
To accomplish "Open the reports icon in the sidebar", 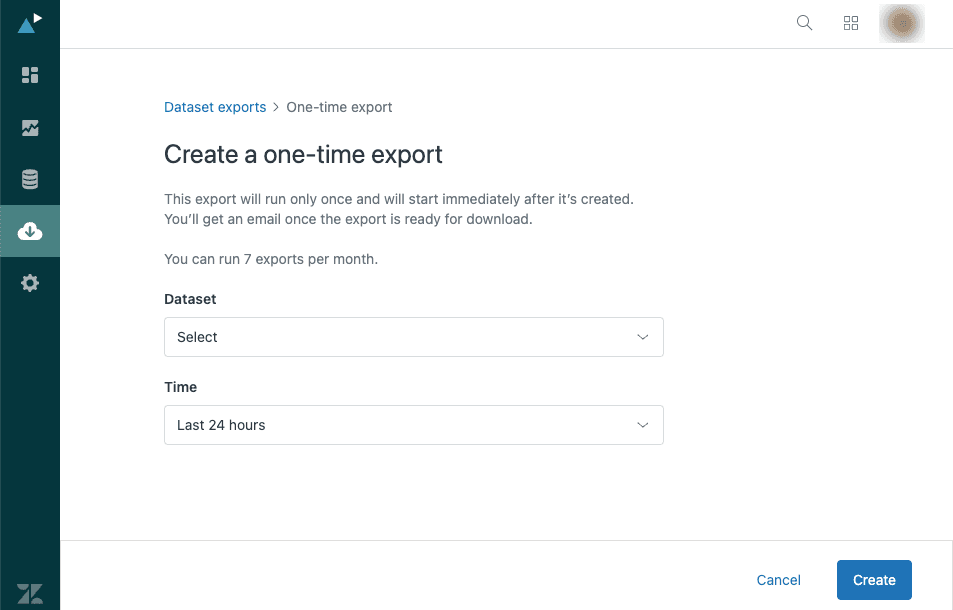I will point(30,127).
